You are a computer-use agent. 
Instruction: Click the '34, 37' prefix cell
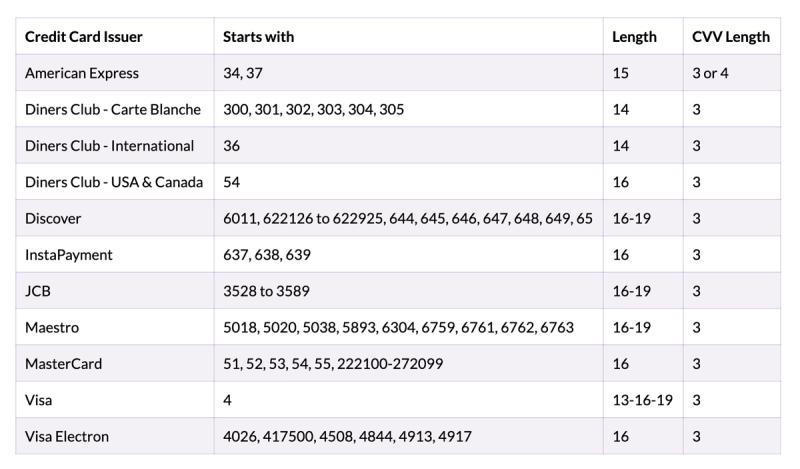[243, 73]
